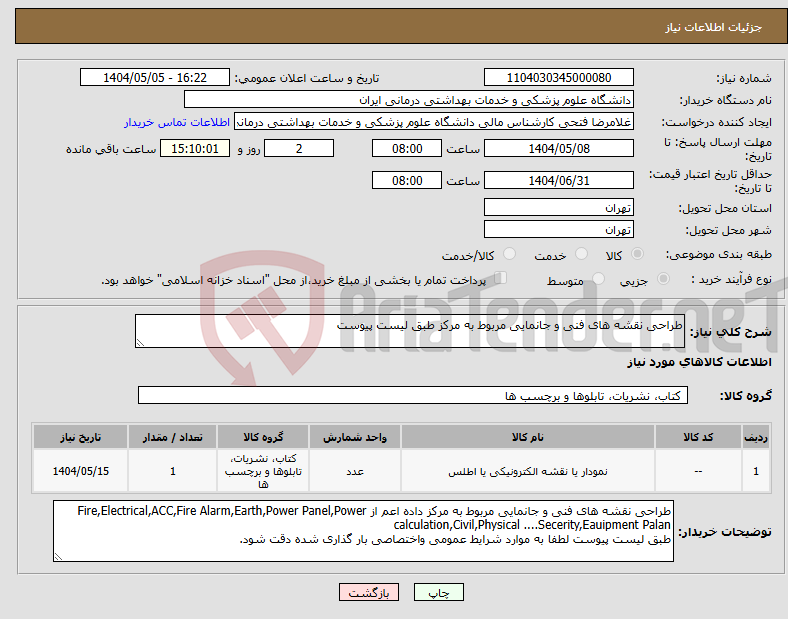This screenshot has height=619, width=788.
Task: Click the شماره نیاز label
Action: pyautogui.click(x=744, y=78)
